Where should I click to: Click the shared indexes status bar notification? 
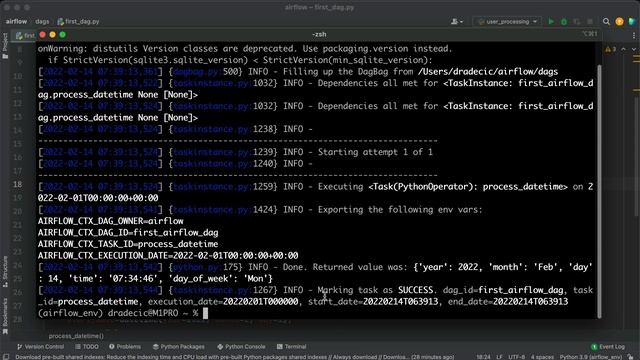(235, 357)
